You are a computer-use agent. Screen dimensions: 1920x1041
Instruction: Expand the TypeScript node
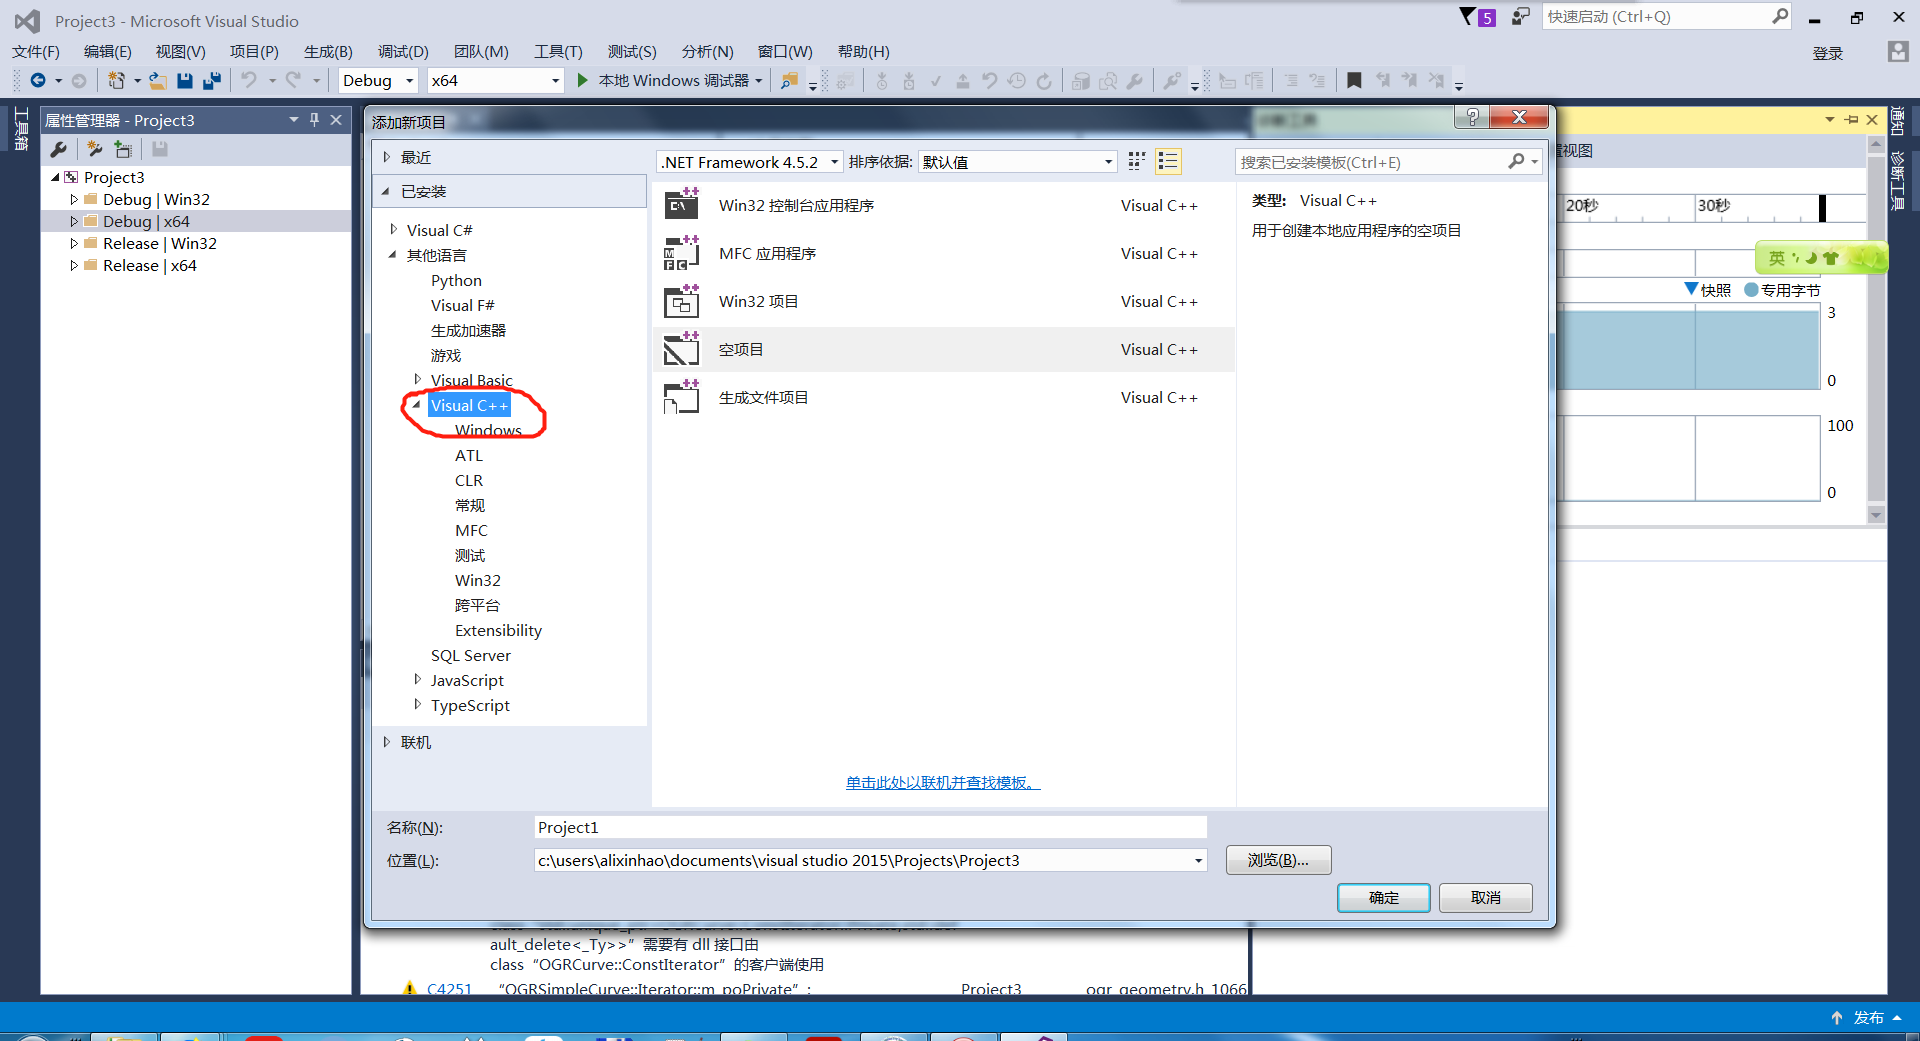pyautogui.click(x=418, y=704)
